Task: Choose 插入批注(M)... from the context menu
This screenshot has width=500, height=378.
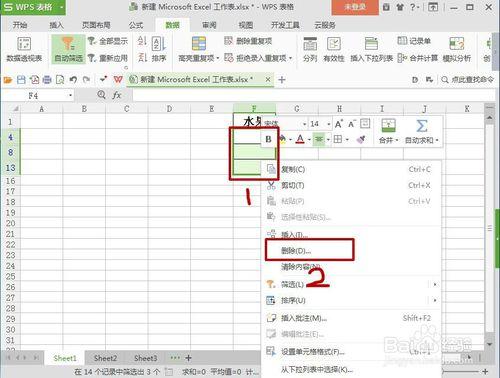Action: tap(352, 318)
